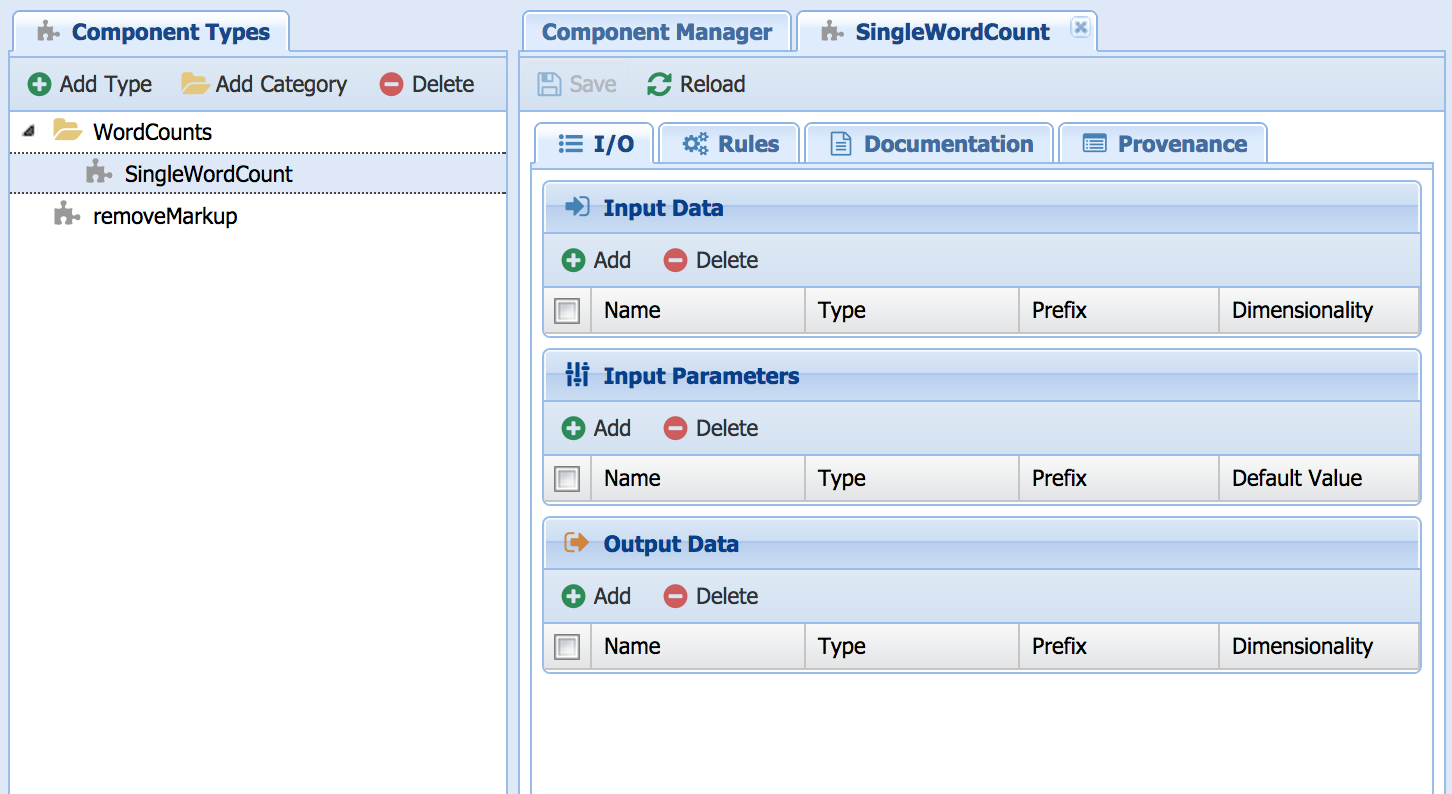Toggle the select-all checkbox in Input Parameters
Screen dimensions: 1452x794
click(567, 479)
